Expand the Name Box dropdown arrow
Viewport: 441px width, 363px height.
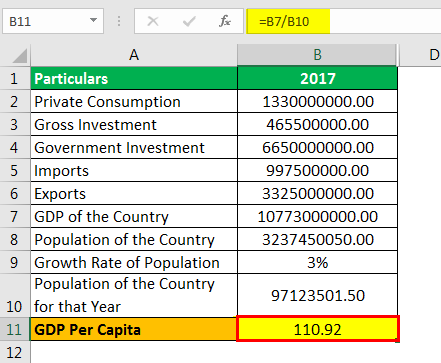pos(94,21)
